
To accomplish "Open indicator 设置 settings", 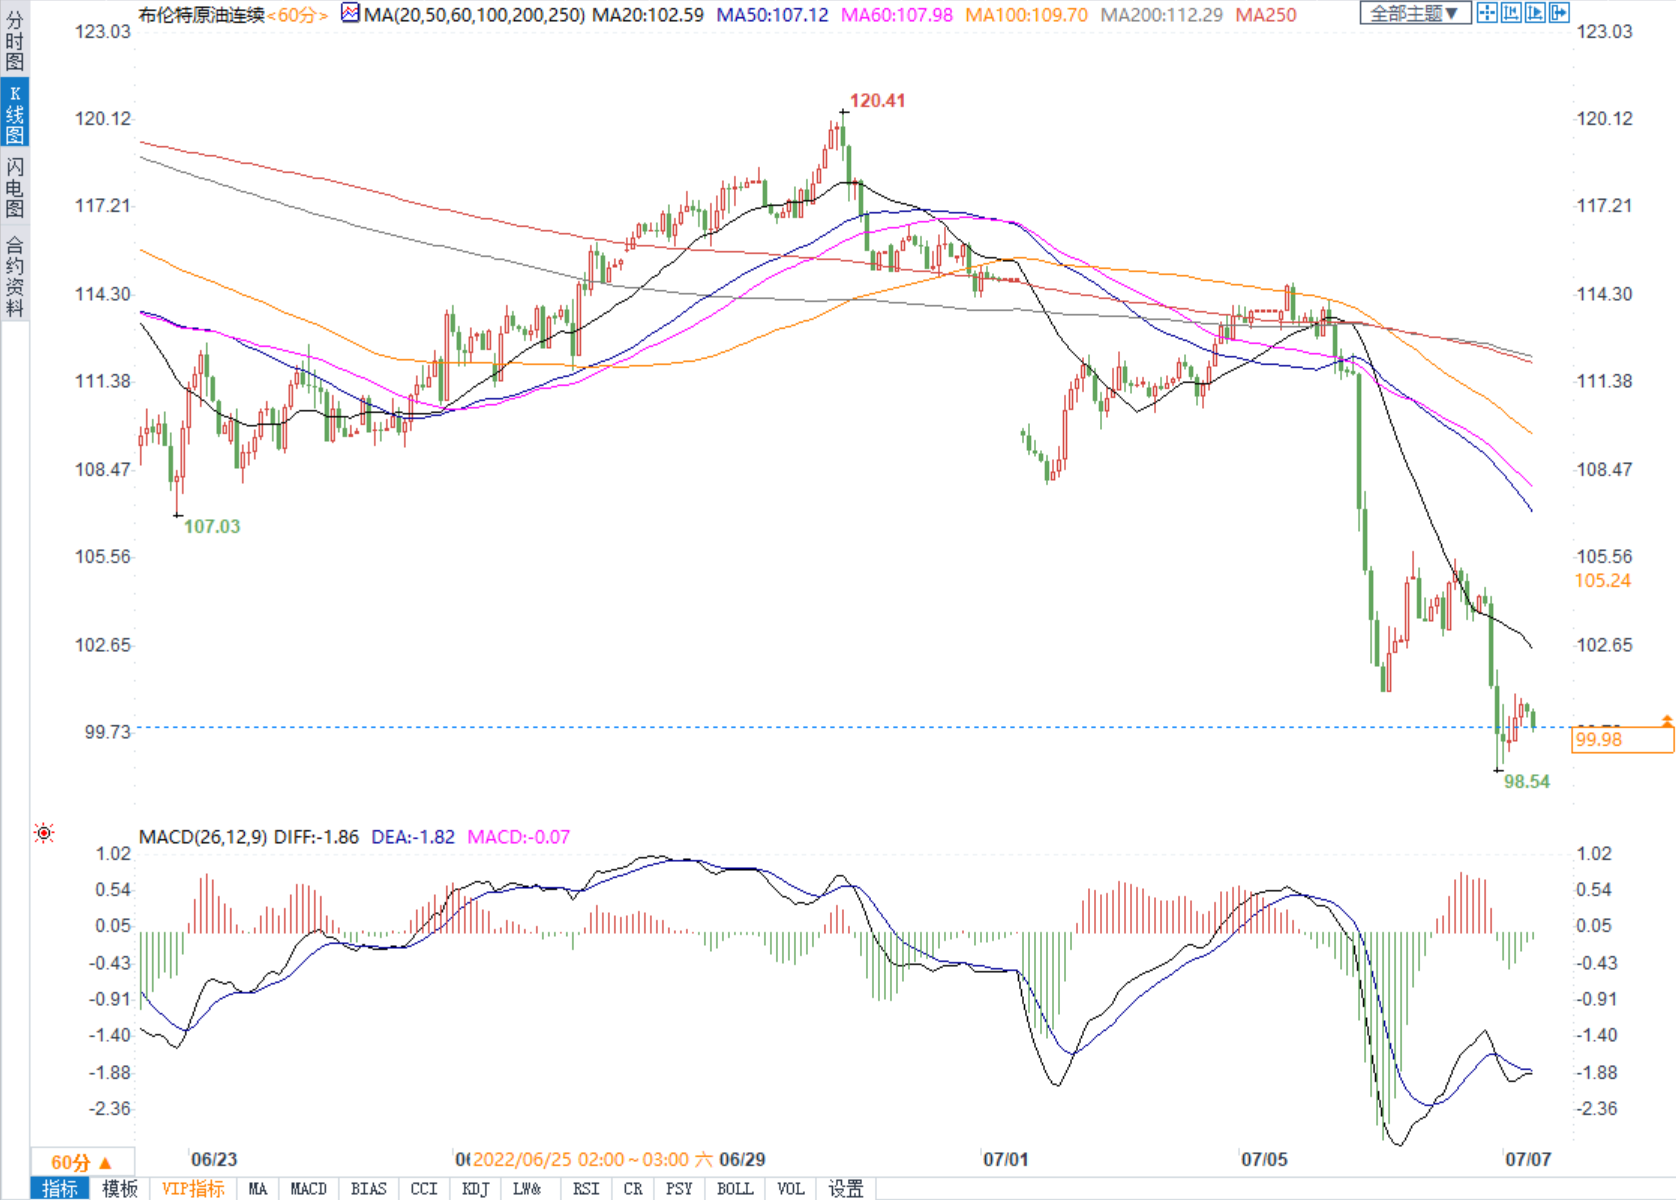I will (x=846, y=1188).
